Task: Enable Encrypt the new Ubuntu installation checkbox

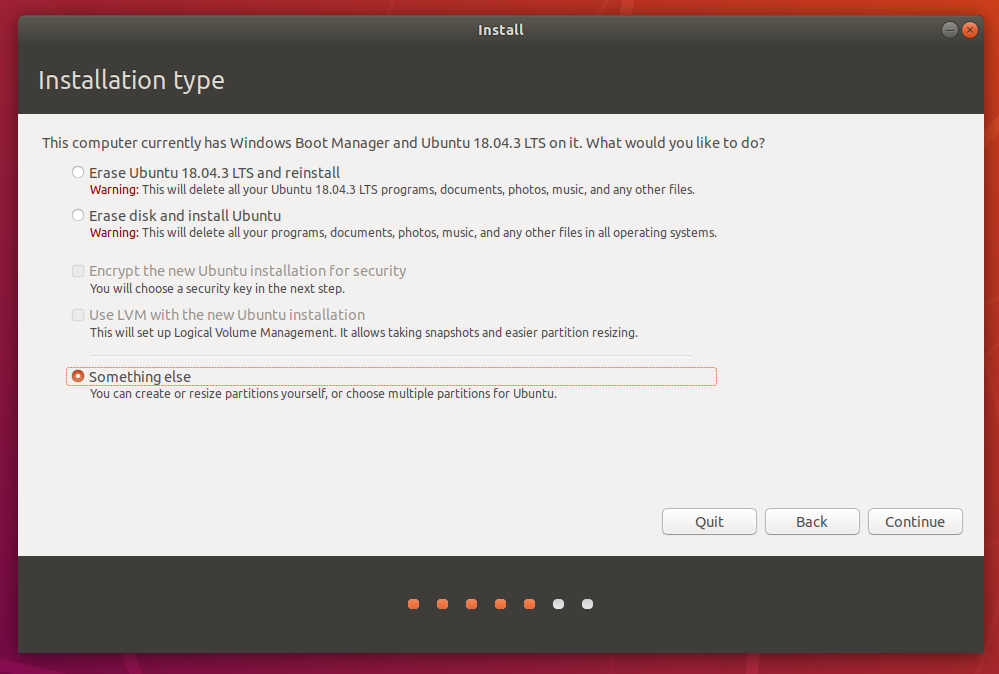Action: 78,271
